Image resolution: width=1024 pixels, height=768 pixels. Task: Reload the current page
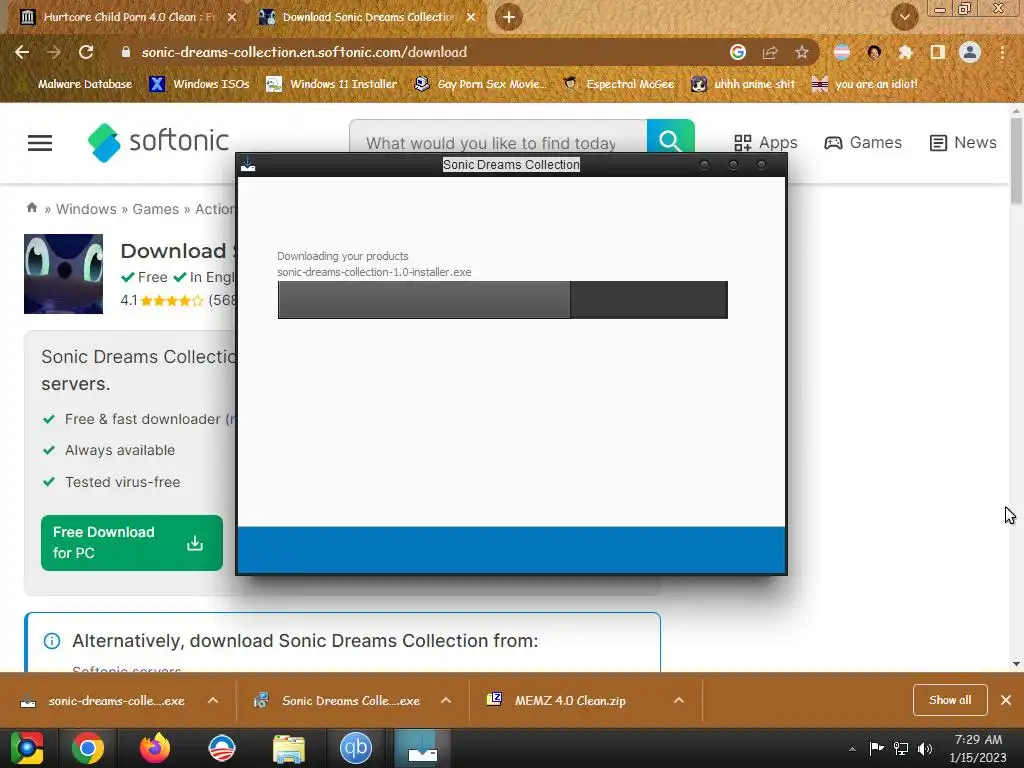coord(86,52)
